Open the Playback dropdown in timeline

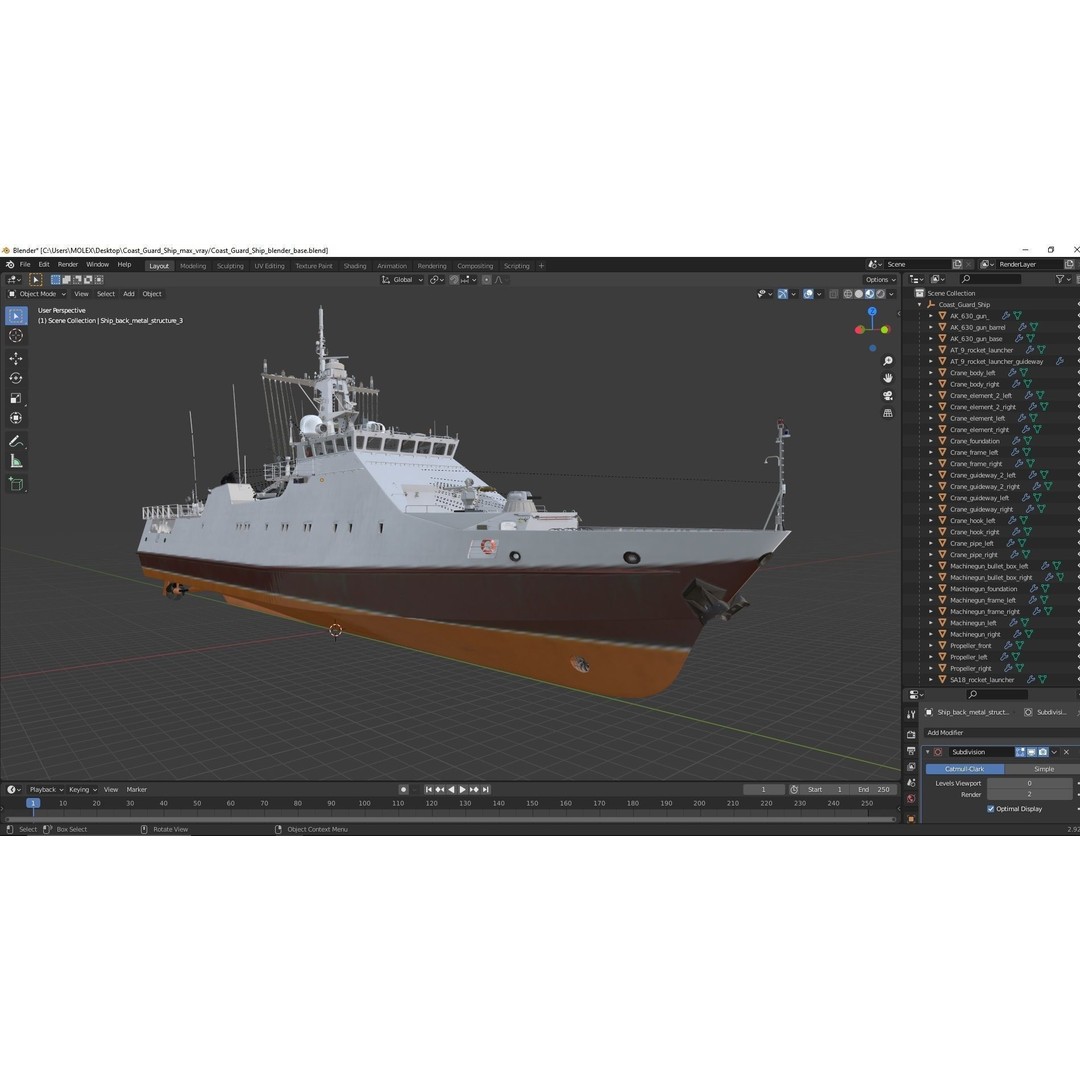coord(46,789)
